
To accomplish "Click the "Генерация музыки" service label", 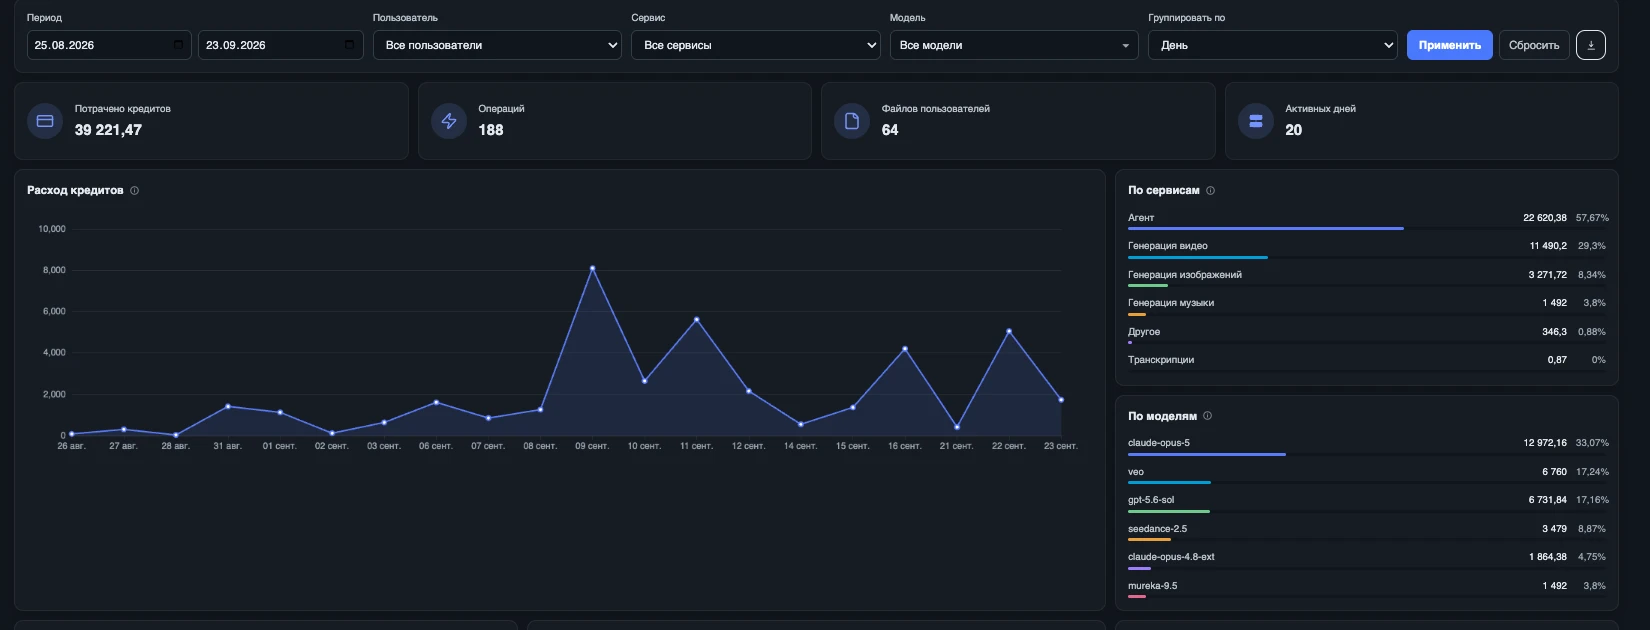I will pos(1171,303).
